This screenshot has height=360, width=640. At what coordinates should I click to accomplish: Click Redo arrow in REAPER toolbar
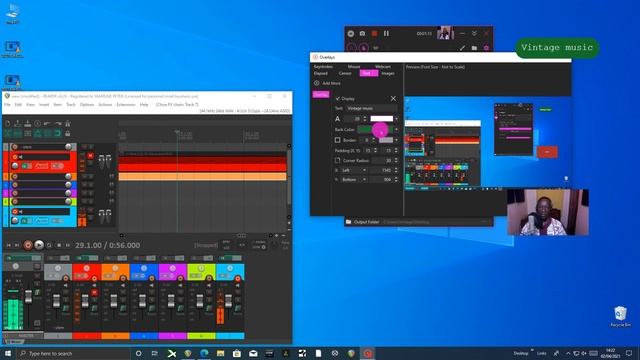pyautogui.click(x=58, y=123)
